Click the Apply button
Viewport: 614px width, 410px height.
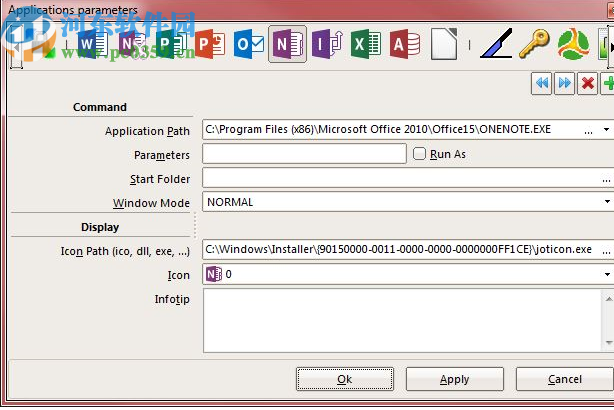tap(454, 379)
